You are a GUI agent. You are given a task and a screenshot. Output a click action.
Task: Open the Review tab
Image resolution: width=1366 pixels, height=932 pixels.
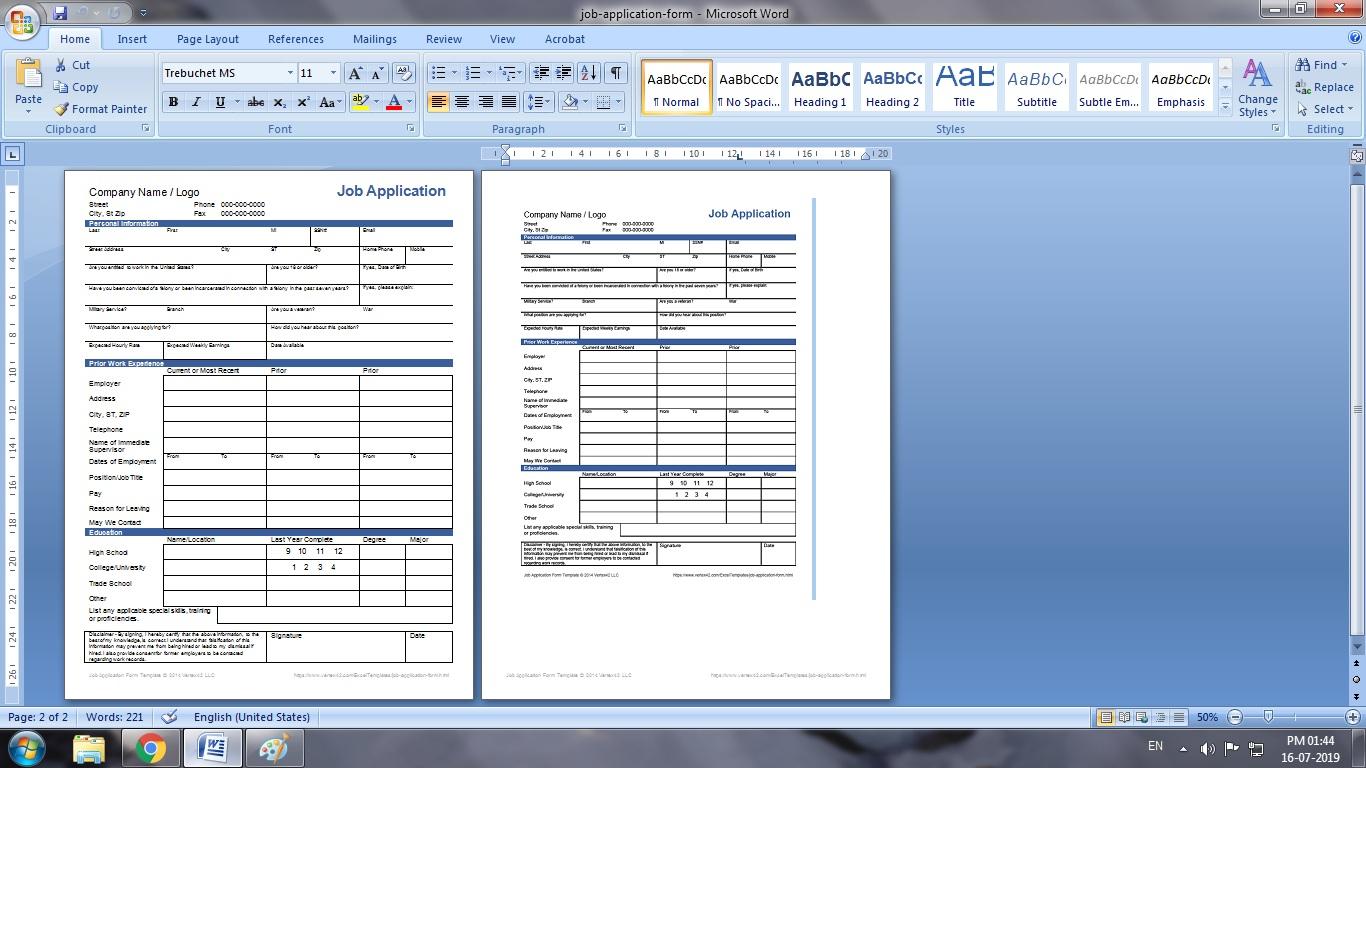tap(443, 39)
